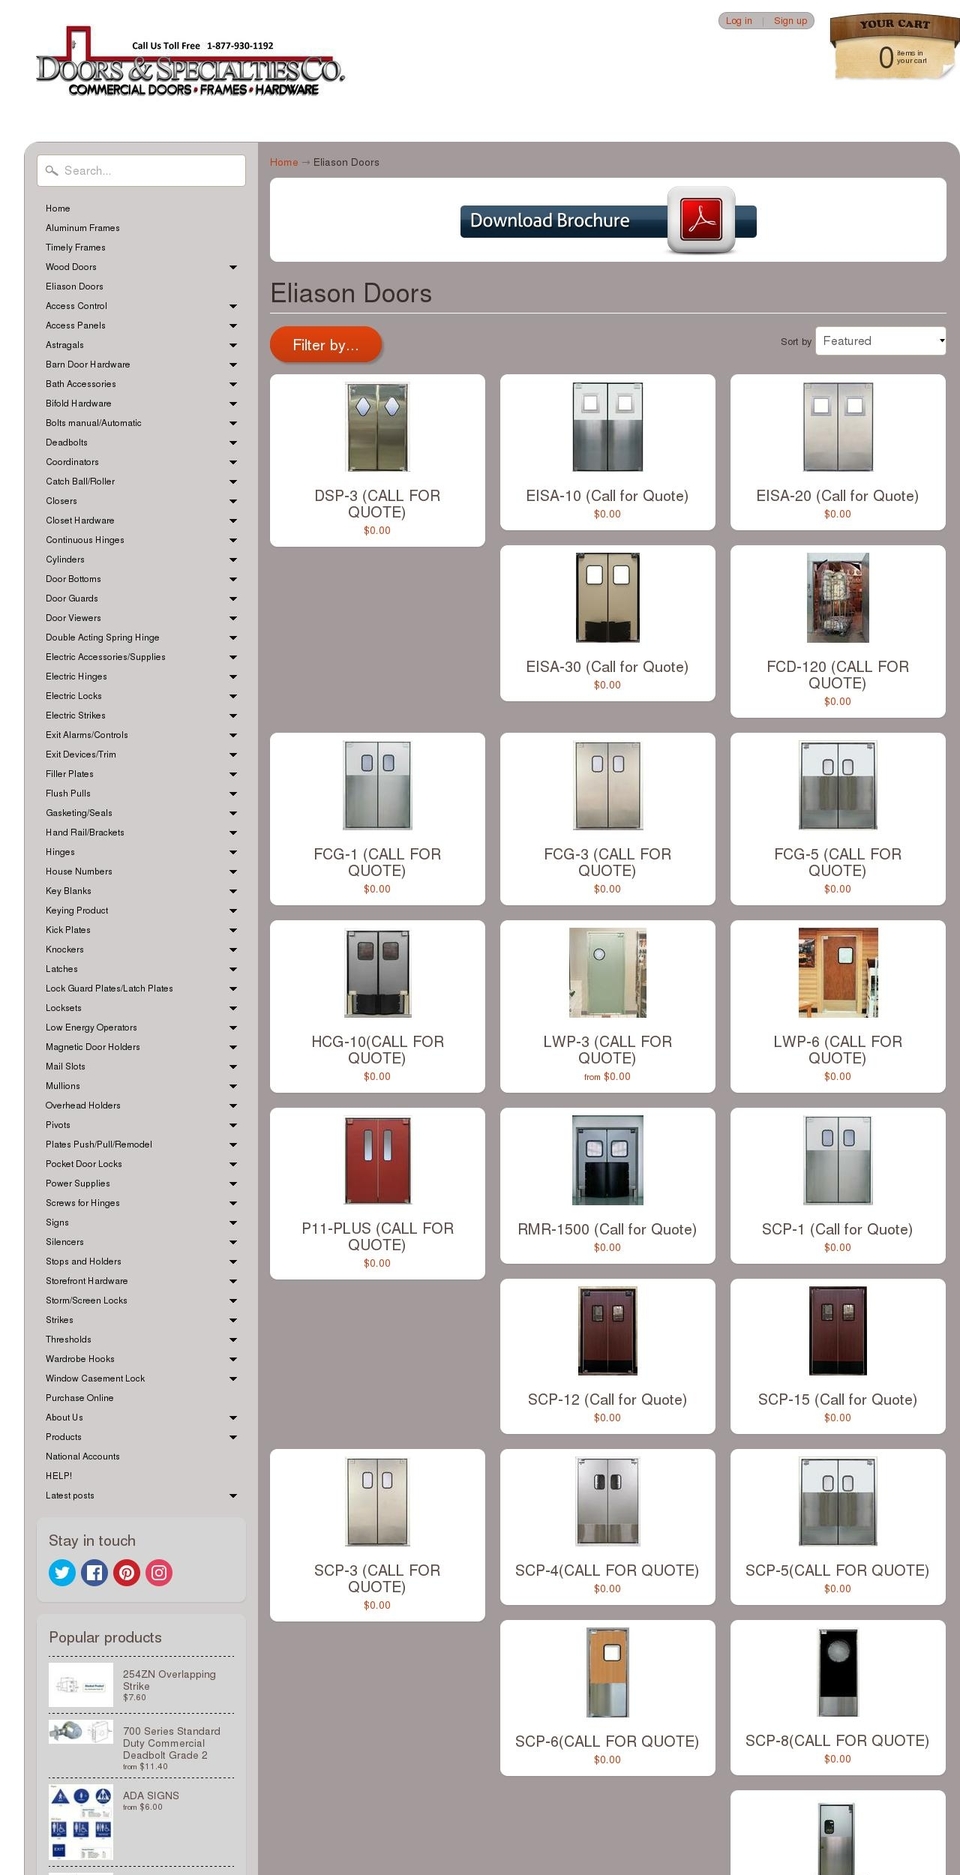This screenshot has height=1875, width=960.
Task: Open SCP-12 door product image
Action: tap(607, 1331)
